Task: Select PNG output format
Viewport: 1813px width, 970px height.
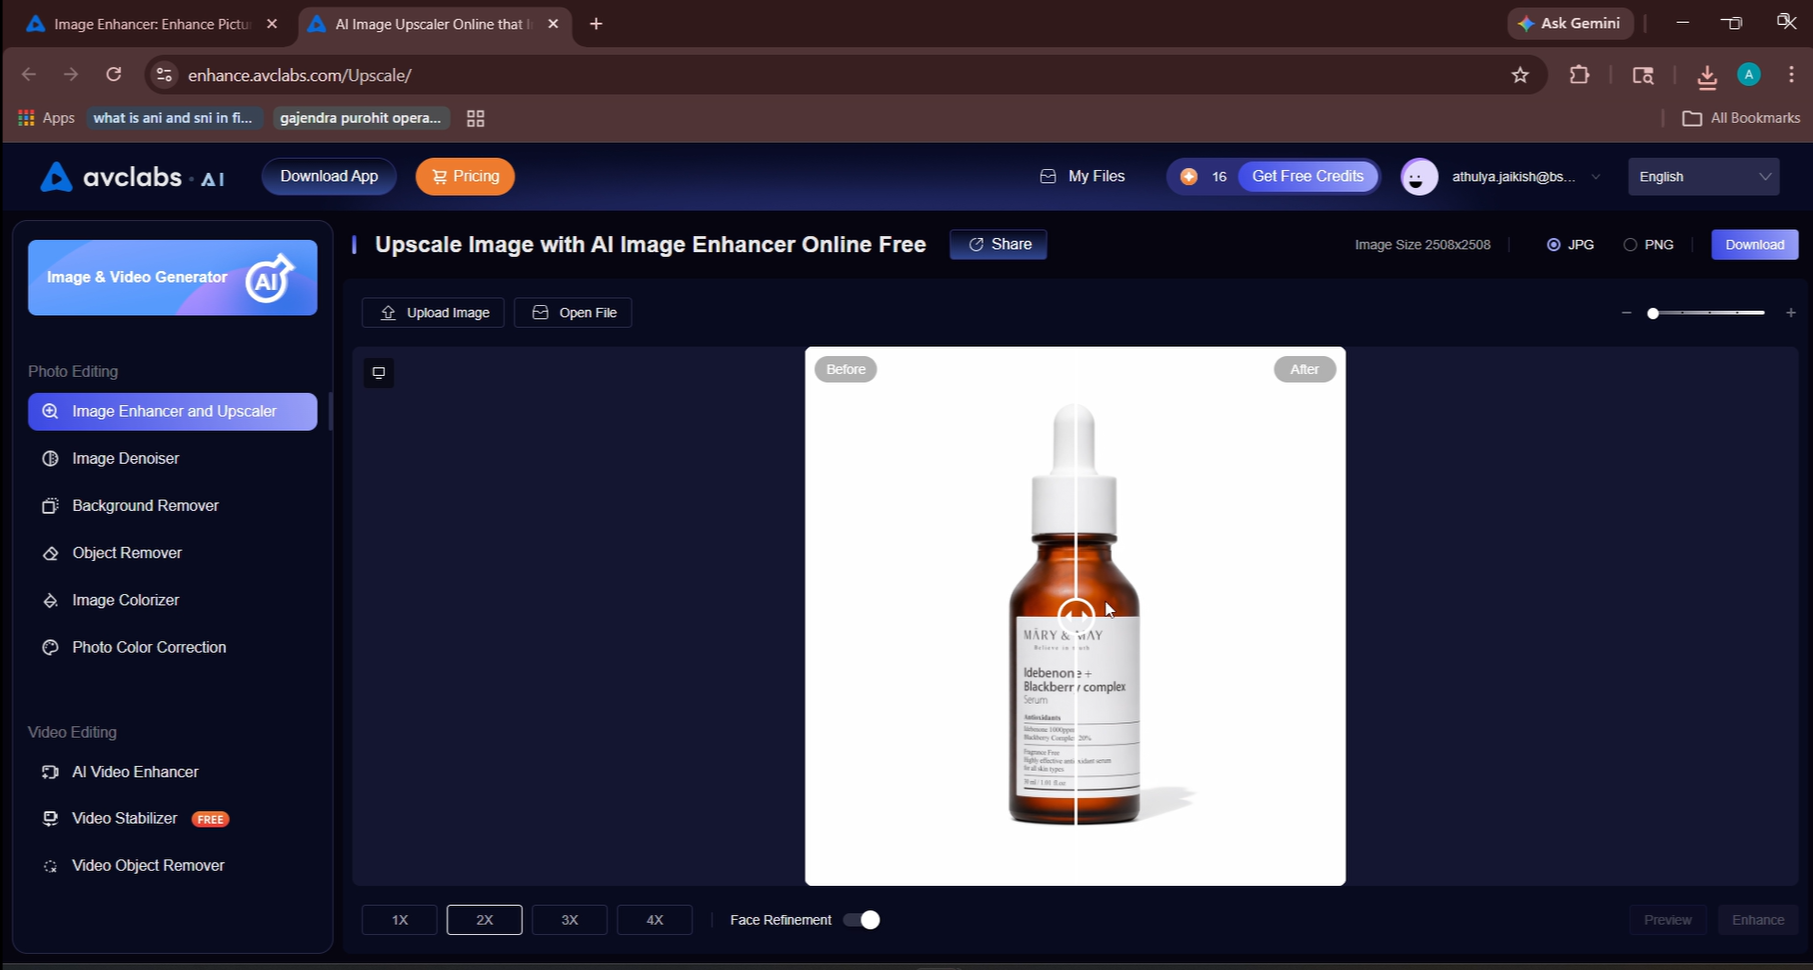Action: 1648,244
